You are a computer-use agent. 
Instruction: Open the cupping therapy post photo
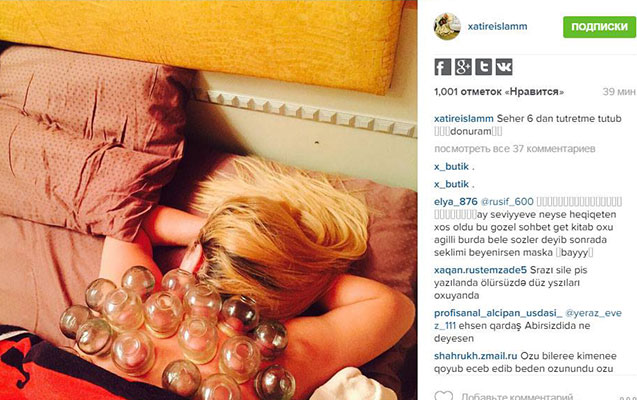click(208, 200)
